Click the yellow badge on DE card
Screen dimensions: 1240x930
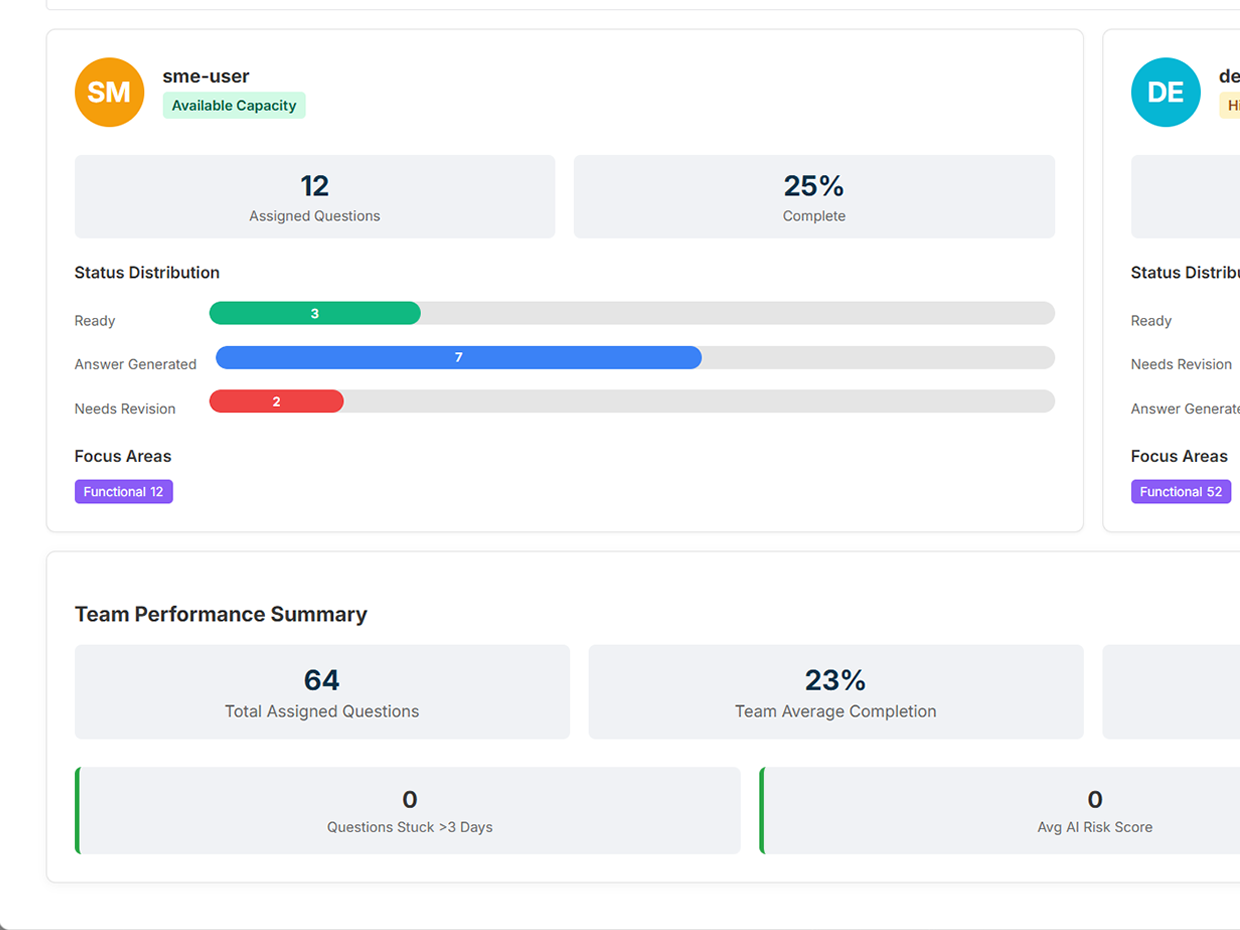click(x=1232, y=105)
